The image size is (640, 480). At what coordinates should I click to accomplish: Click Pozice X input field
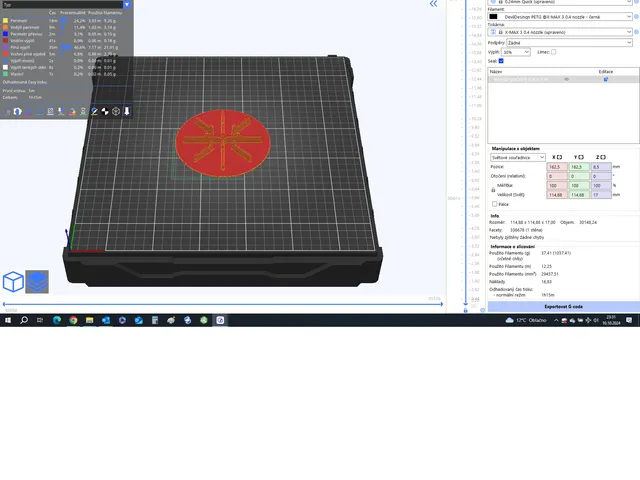[557, 167]
